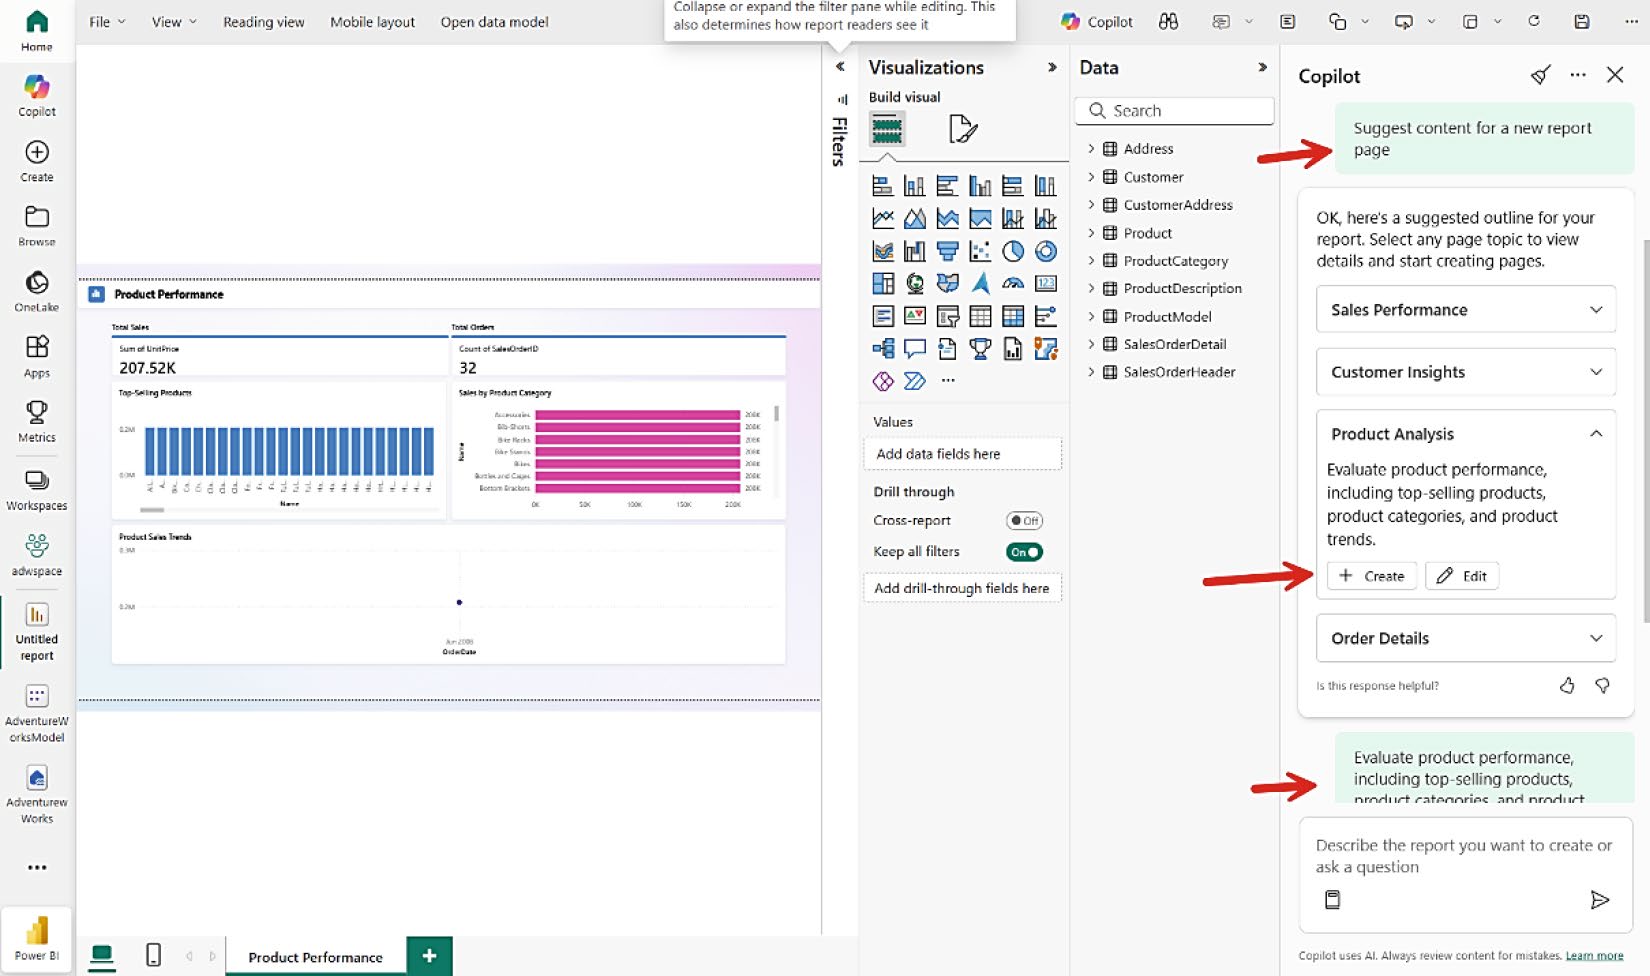Expand the Sales Performance section
This screenshot has width=1650, height=976.
[1466, 310]
